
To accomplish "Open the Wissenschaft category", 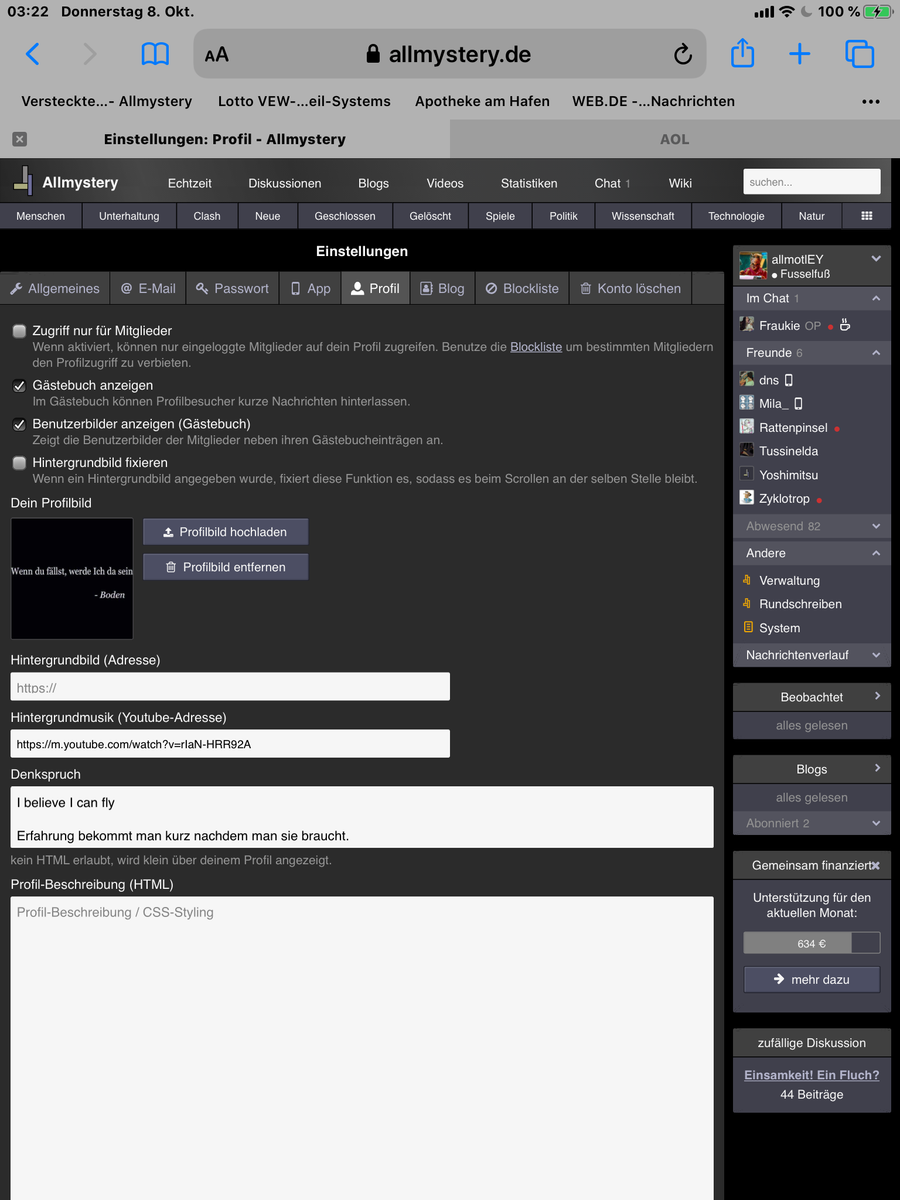I will (x=643, y=216).
